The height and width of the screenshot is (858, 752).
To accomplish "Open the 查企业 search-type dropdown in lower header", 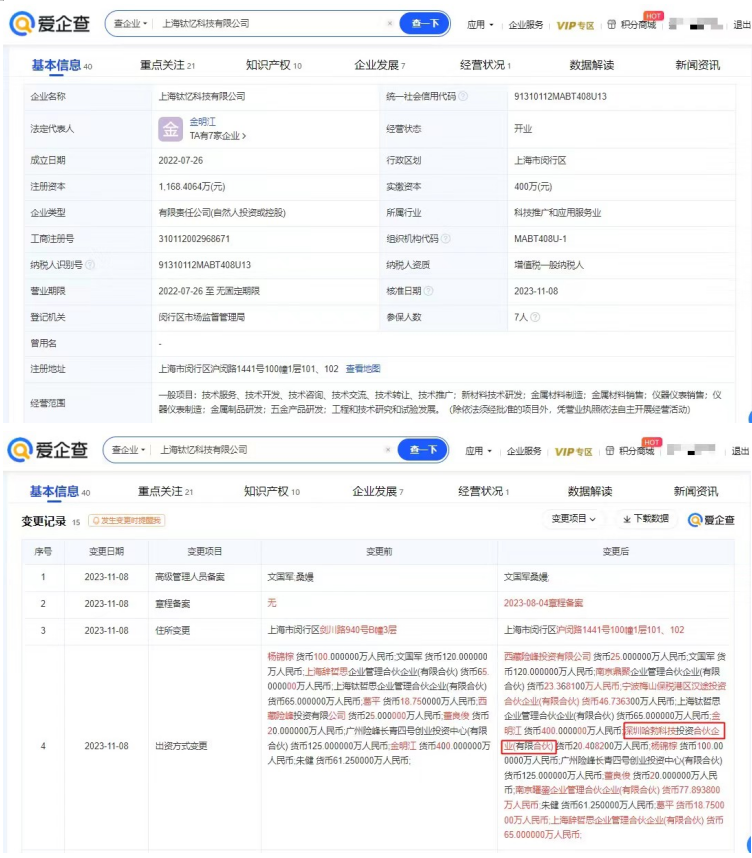I will pyautogui.click(x=128, y=450).
